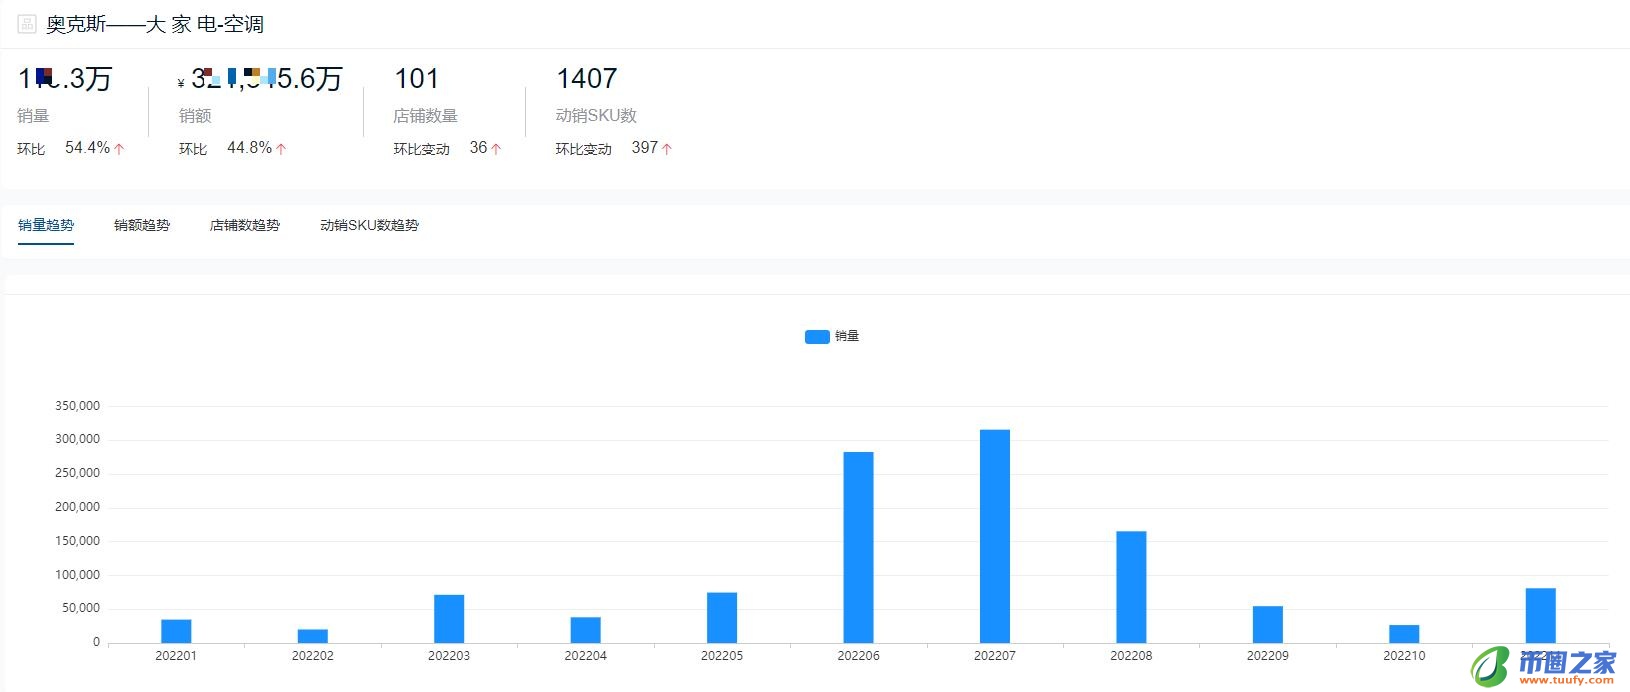Viewport: 1630px width, 692px height.
Task: Click the 202207 x-axis label
Action: point(995,656)
